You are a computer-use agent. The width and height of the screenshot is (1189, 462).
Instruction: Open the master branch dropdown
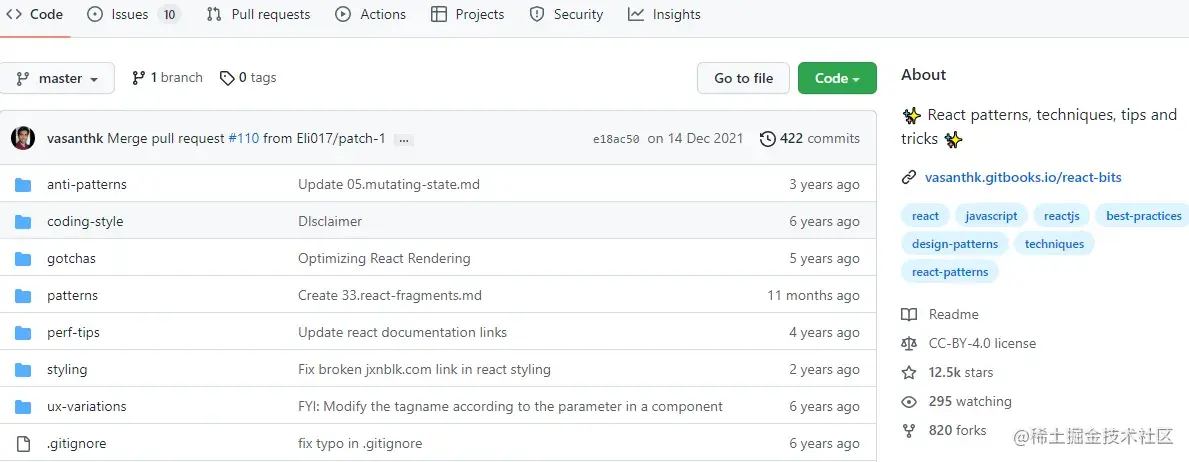[x=57, y=79]
